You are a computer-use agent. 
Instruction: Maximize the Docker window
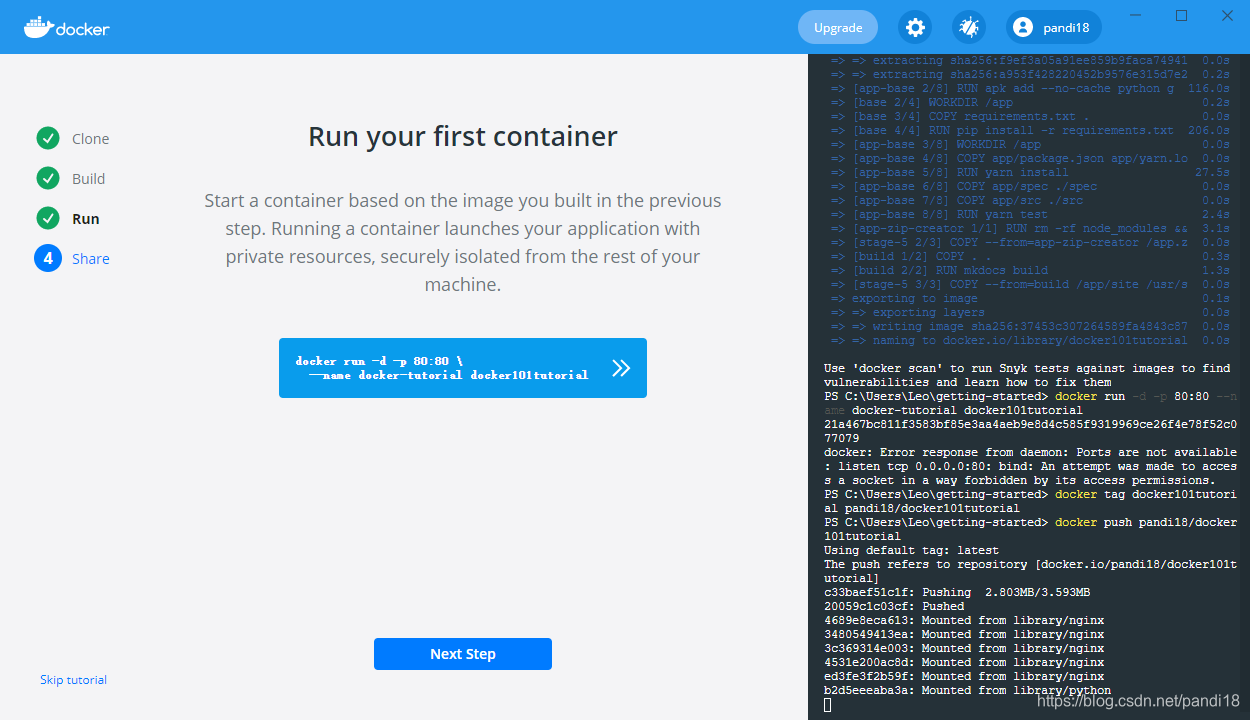1181,15
